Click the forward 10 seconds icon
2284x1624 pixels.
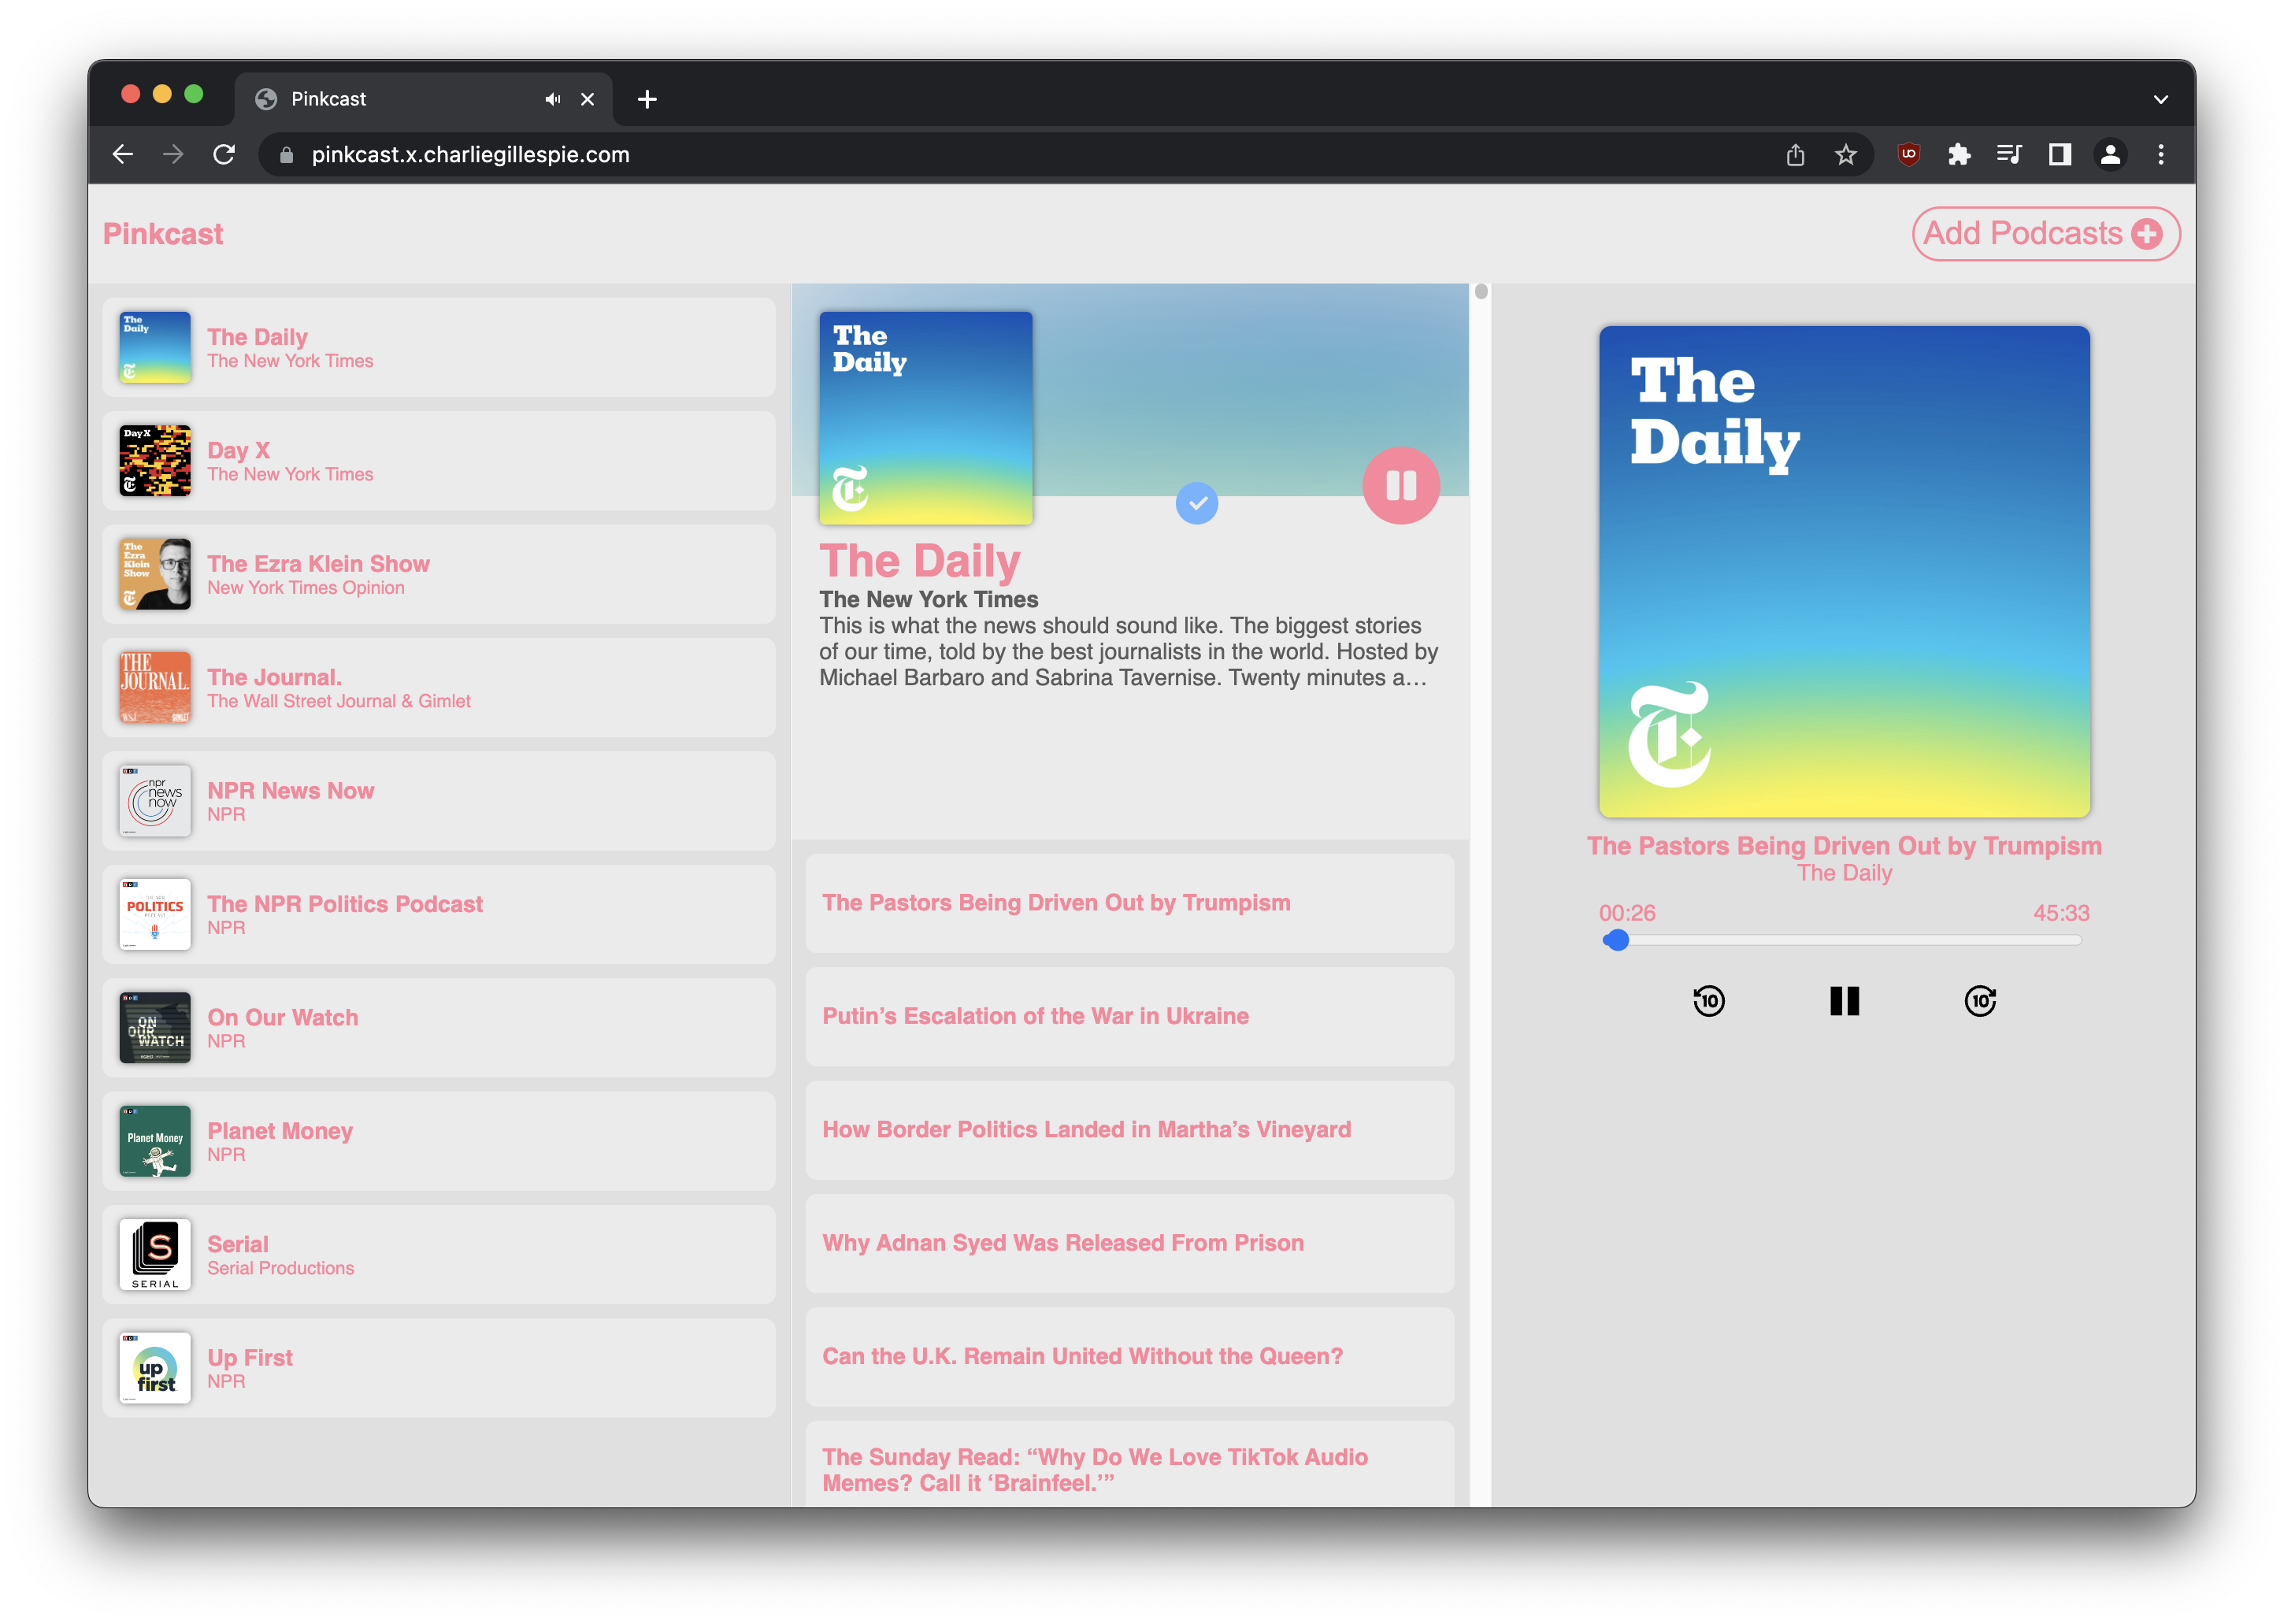coord(1980,1001)
